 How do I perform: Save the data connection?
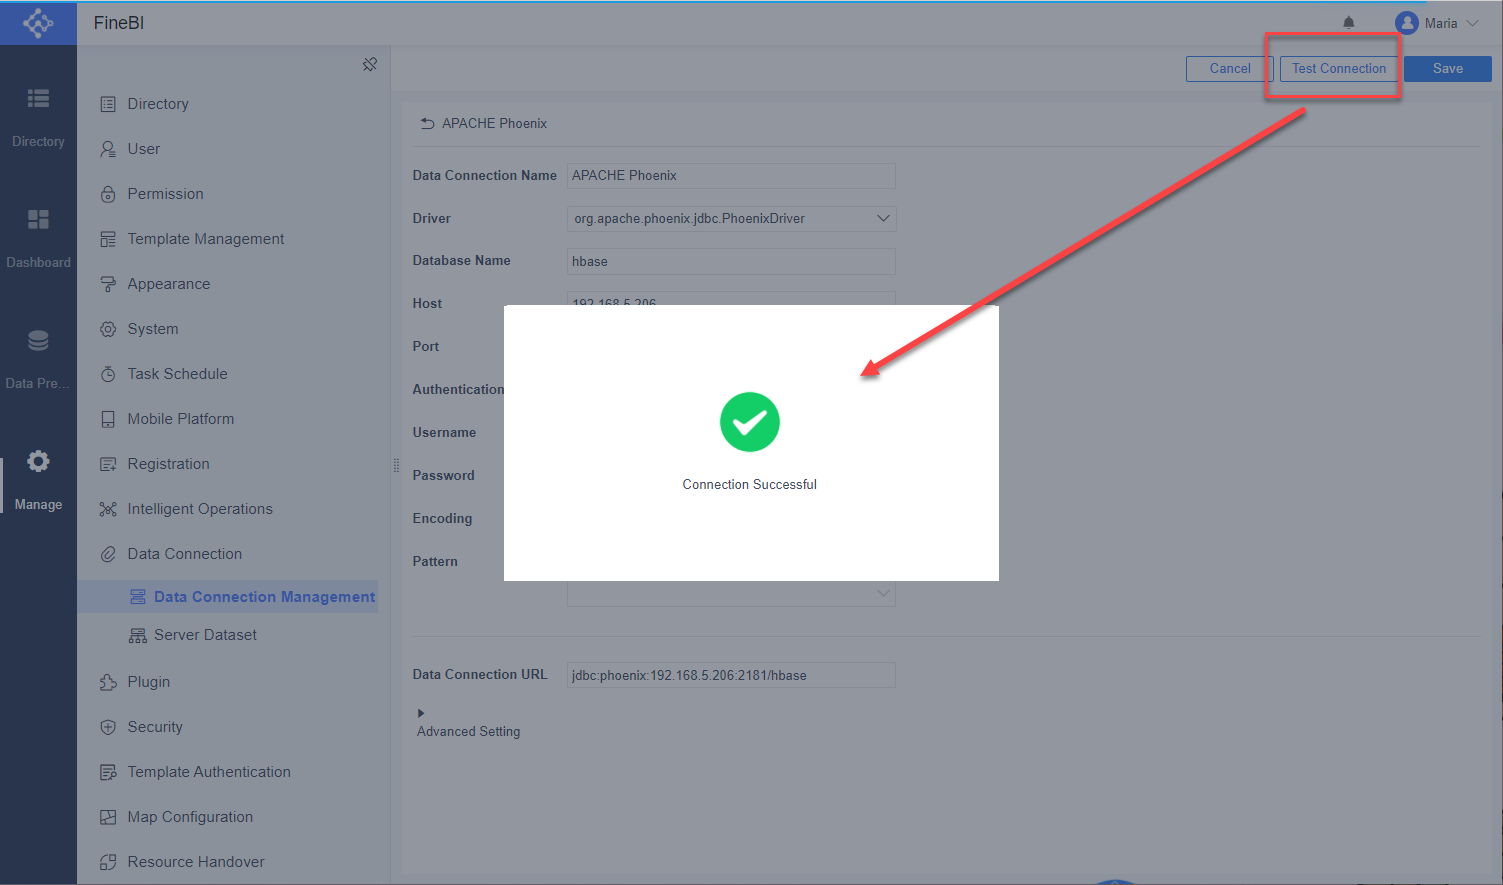[1447, 69]
